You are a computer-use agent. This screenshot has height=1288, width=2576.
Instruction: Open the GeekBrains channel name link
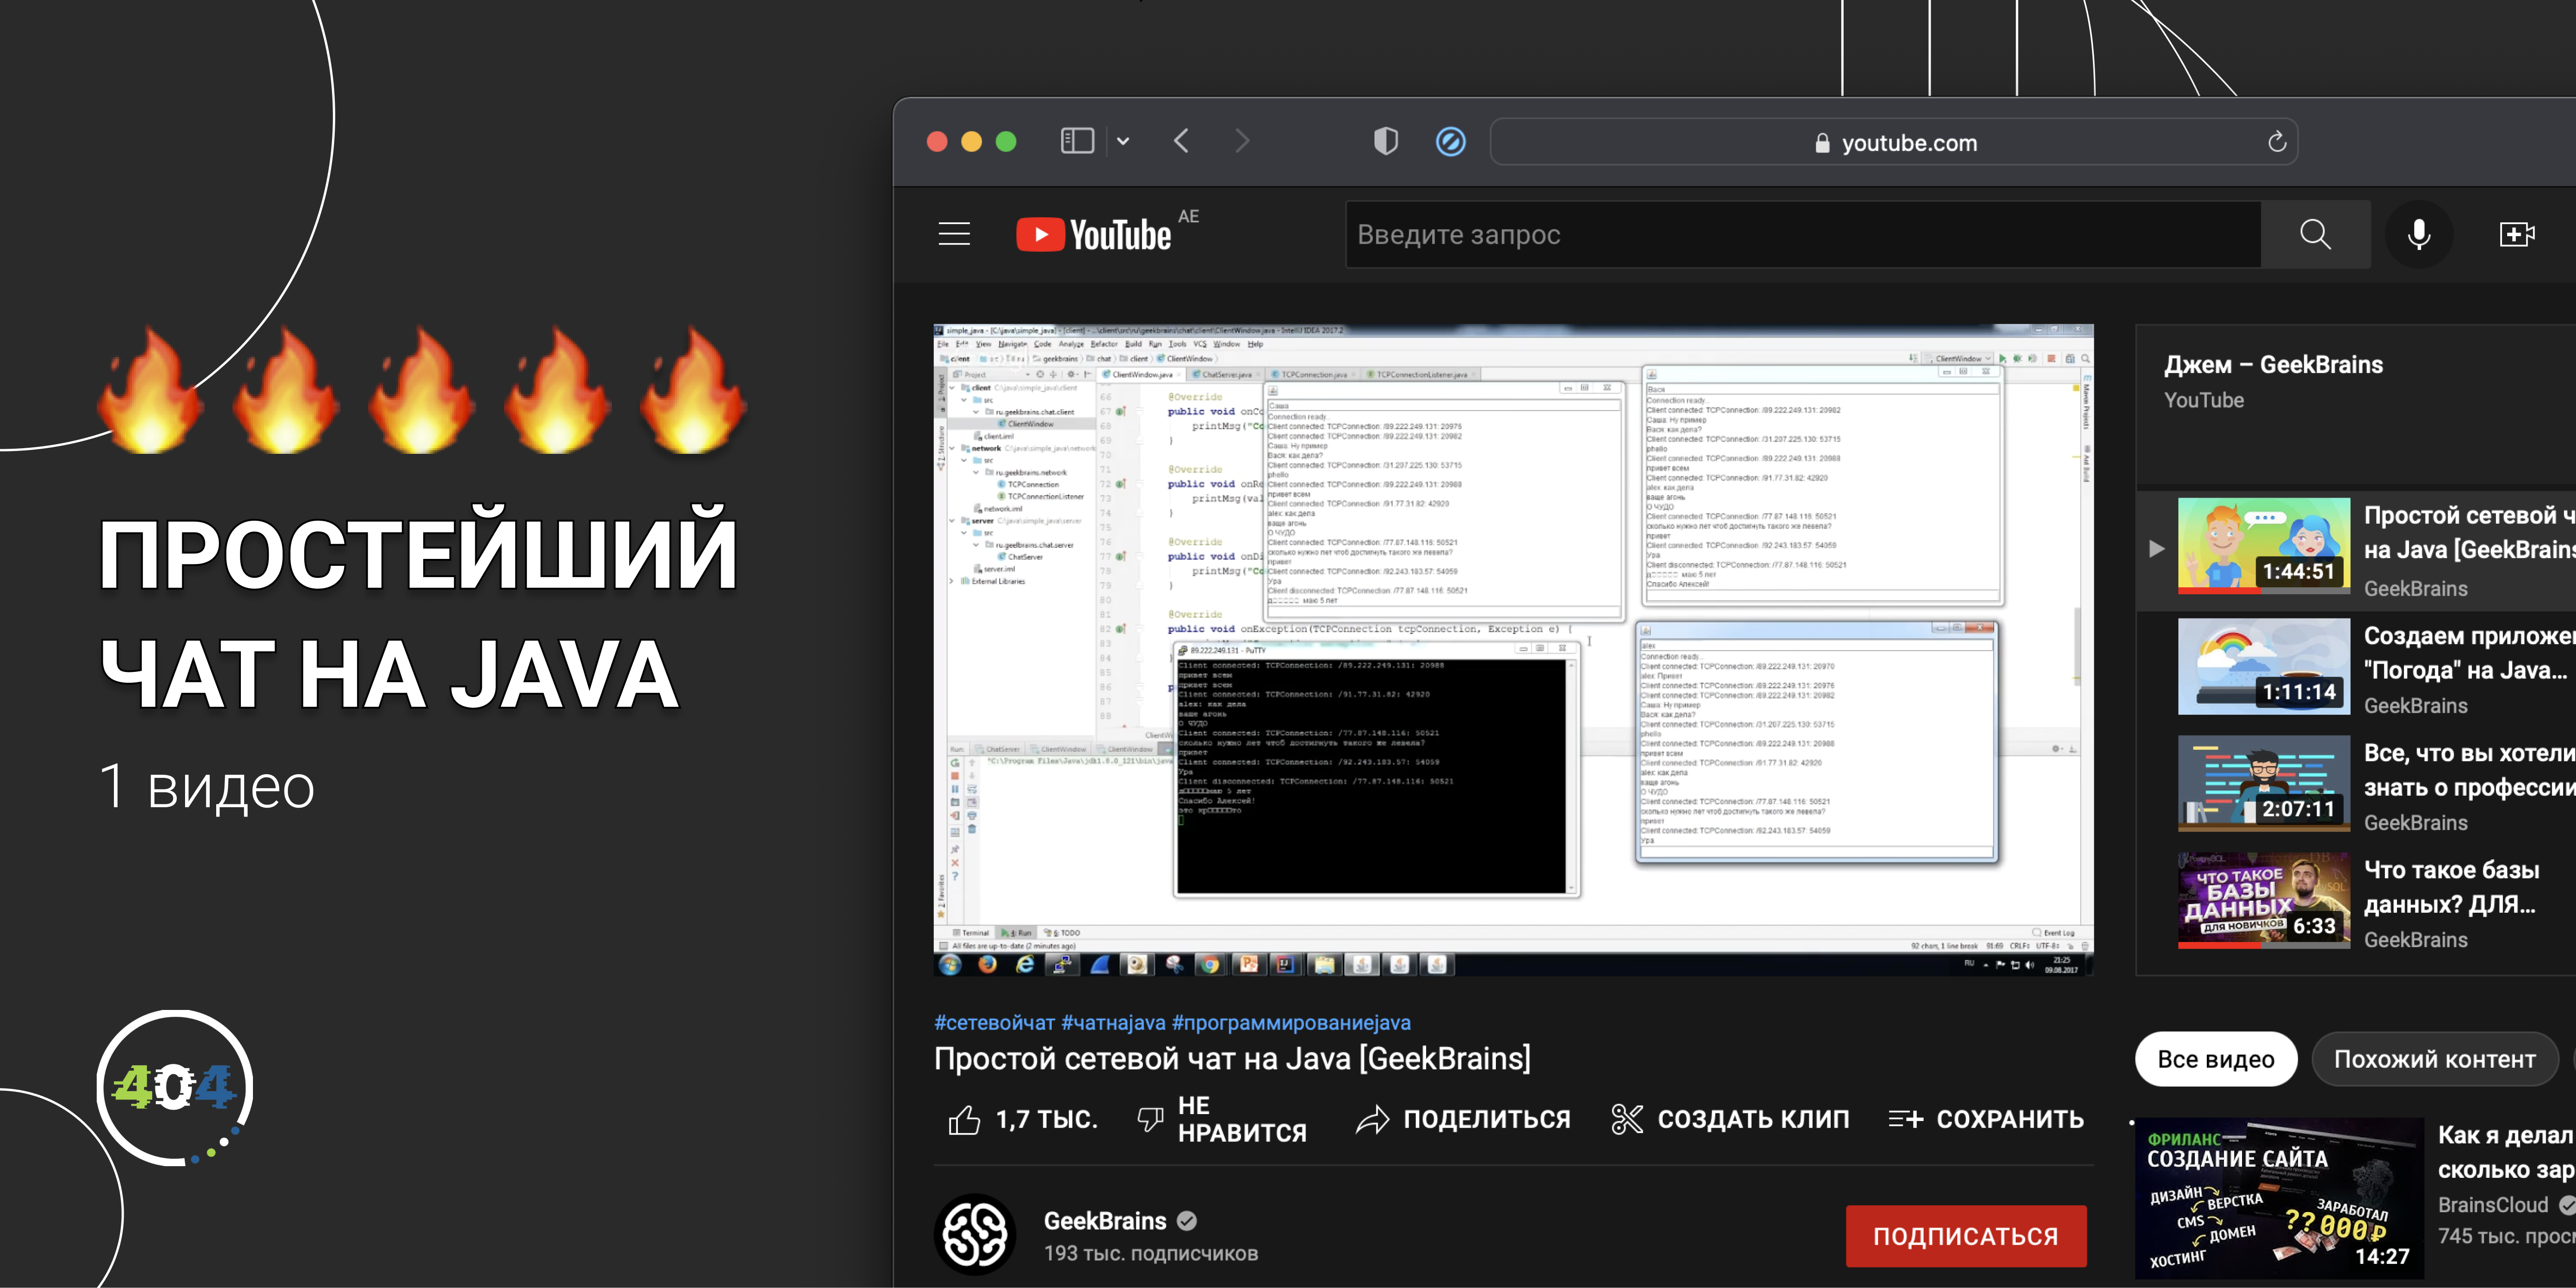click(x=1104, y=1221)
